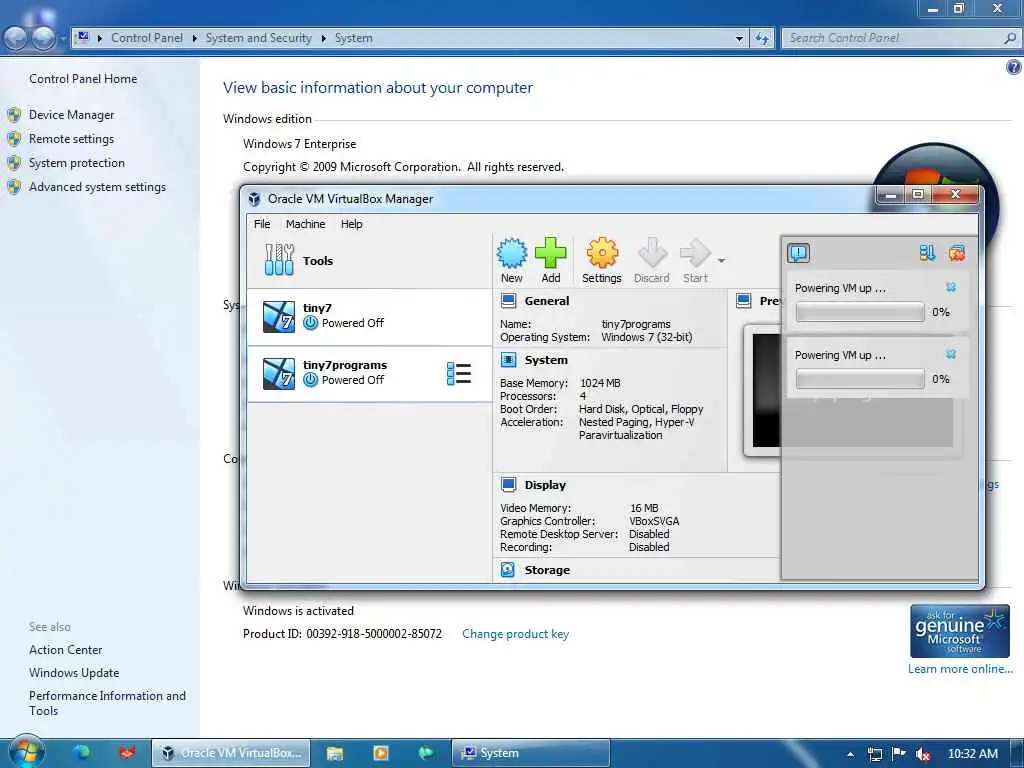Click the General section monitor icon
The height and width of the screenshot is (768, 1024).
(x=508, y=301)
